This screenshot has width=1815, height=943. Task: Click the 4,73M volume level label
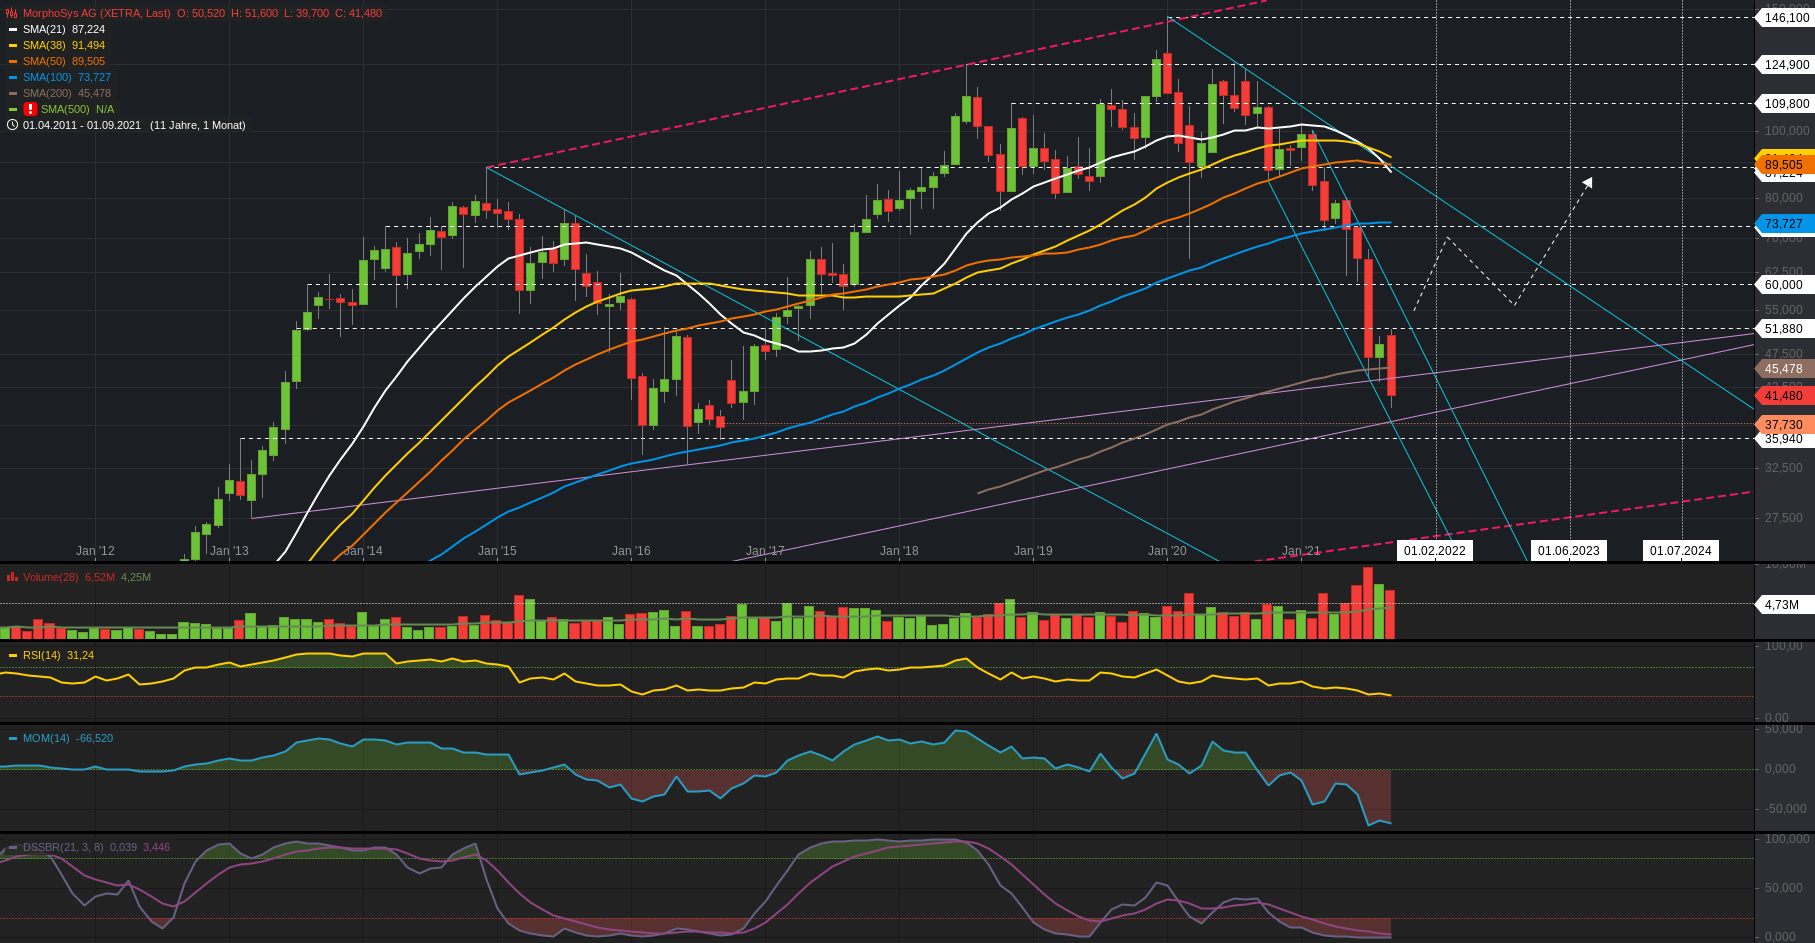[1783, 605]
